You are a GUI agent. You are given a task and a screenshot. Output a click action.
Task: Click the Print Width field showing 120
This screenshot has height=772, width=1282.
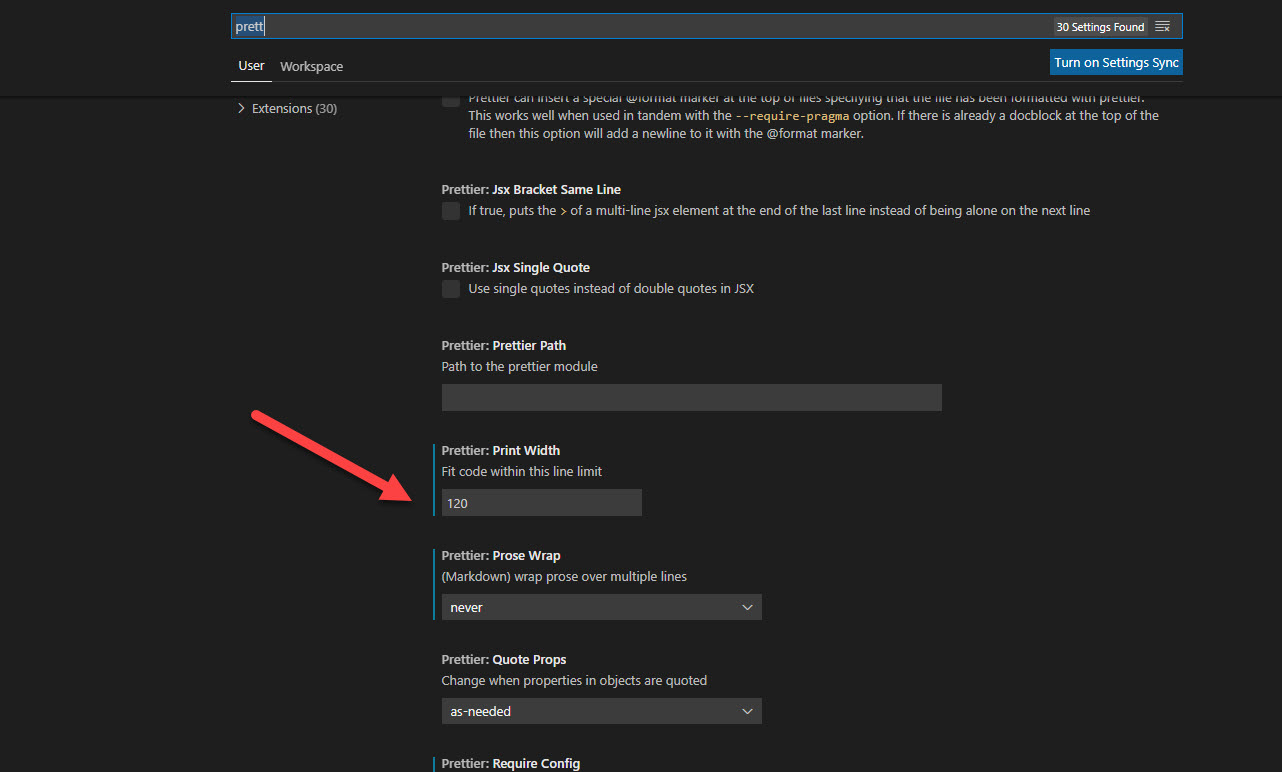[x=541, y=503]
